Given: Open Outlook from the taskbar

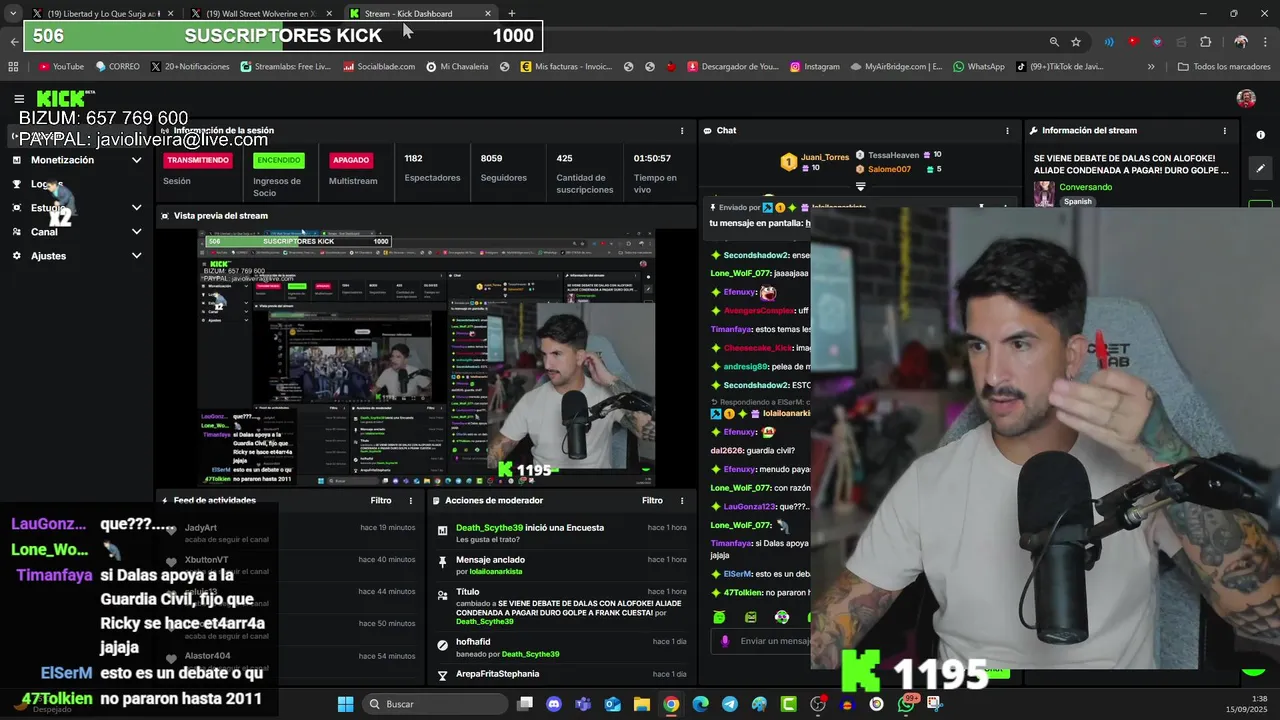Looking at the screenshot, I should pyautogui.click(x=612, y=704).
